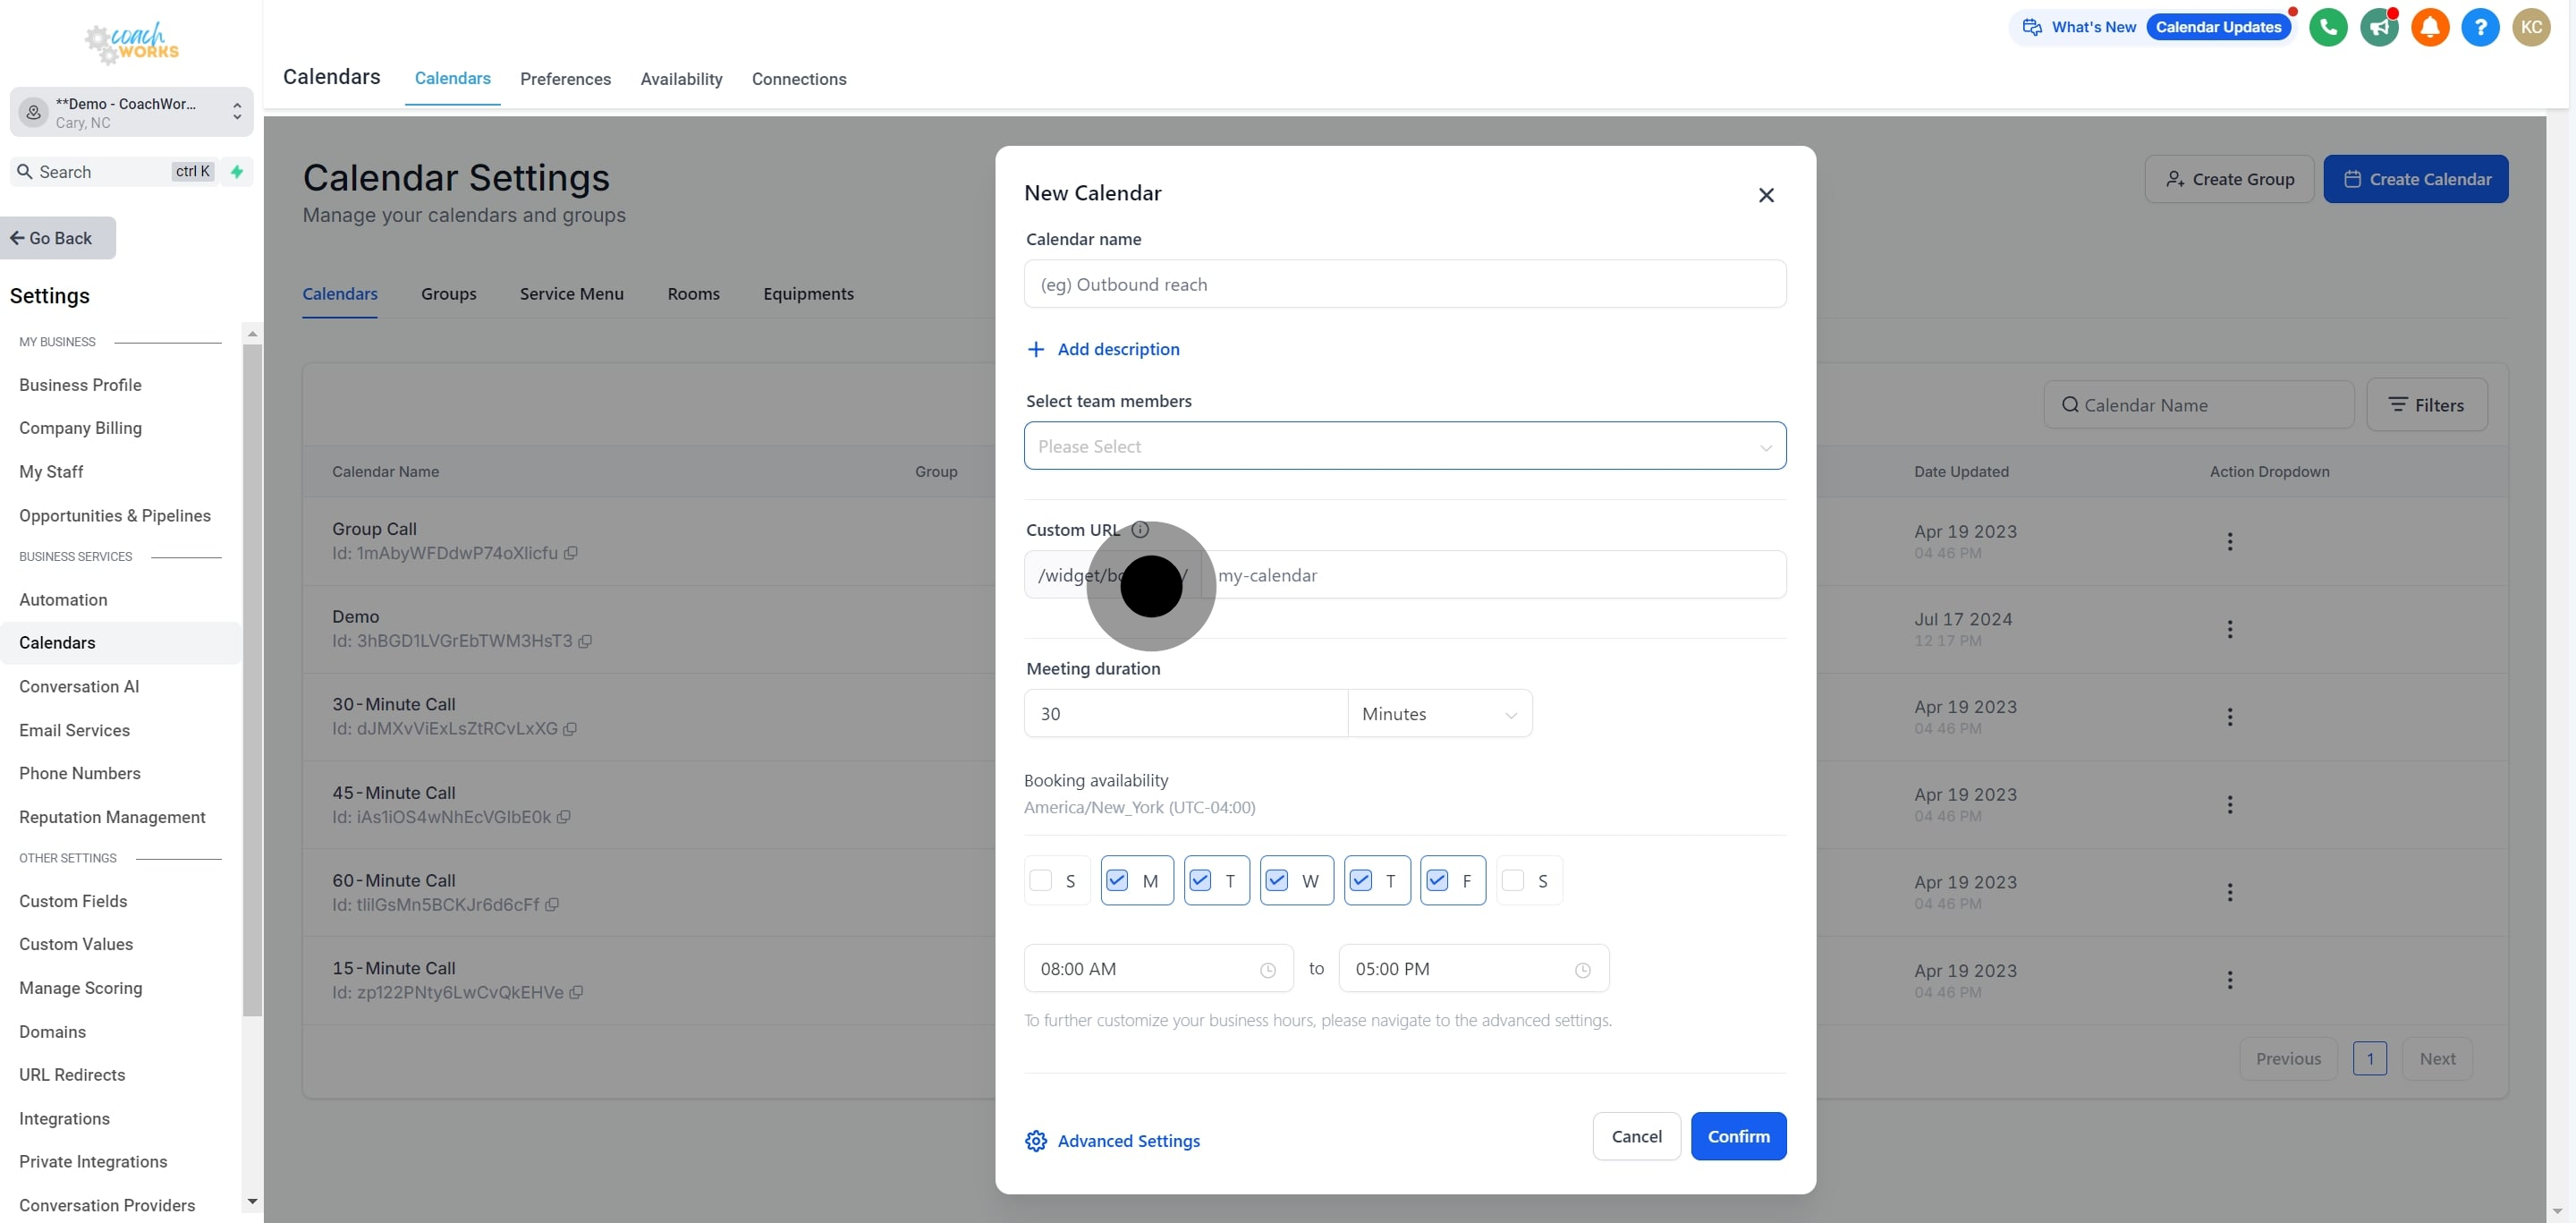The image size is (2576, 1223).
Task: Open Select team members dropdown
Action: (1404, 446)
